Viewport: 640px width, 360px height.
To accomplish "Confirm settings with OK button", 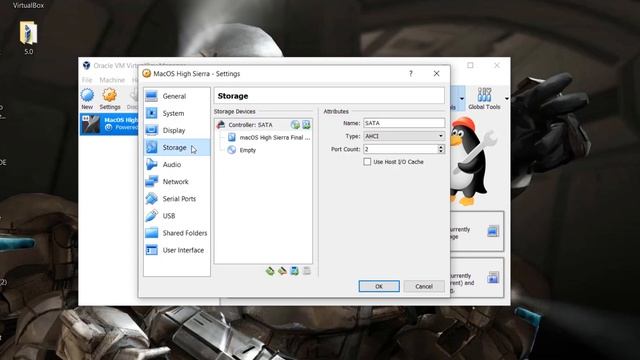I will (x=379, y=287).
